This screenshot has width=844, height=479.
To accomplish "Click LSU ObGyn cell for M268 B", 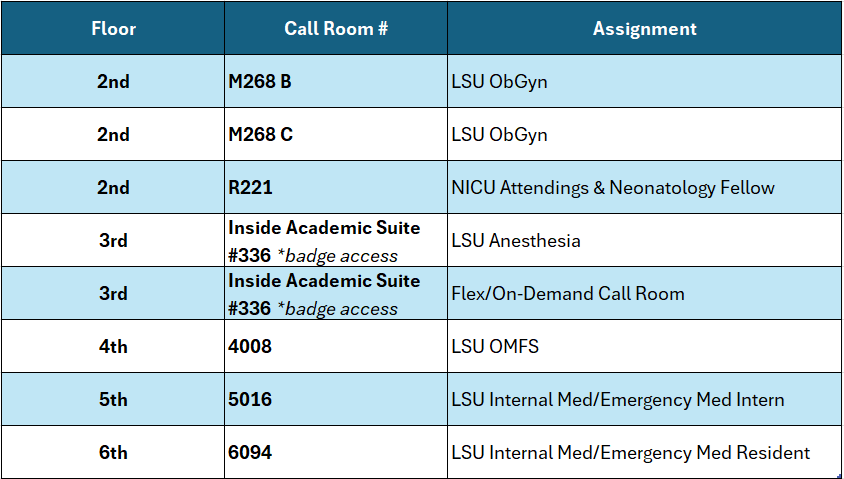I will (x=500, y=82).
